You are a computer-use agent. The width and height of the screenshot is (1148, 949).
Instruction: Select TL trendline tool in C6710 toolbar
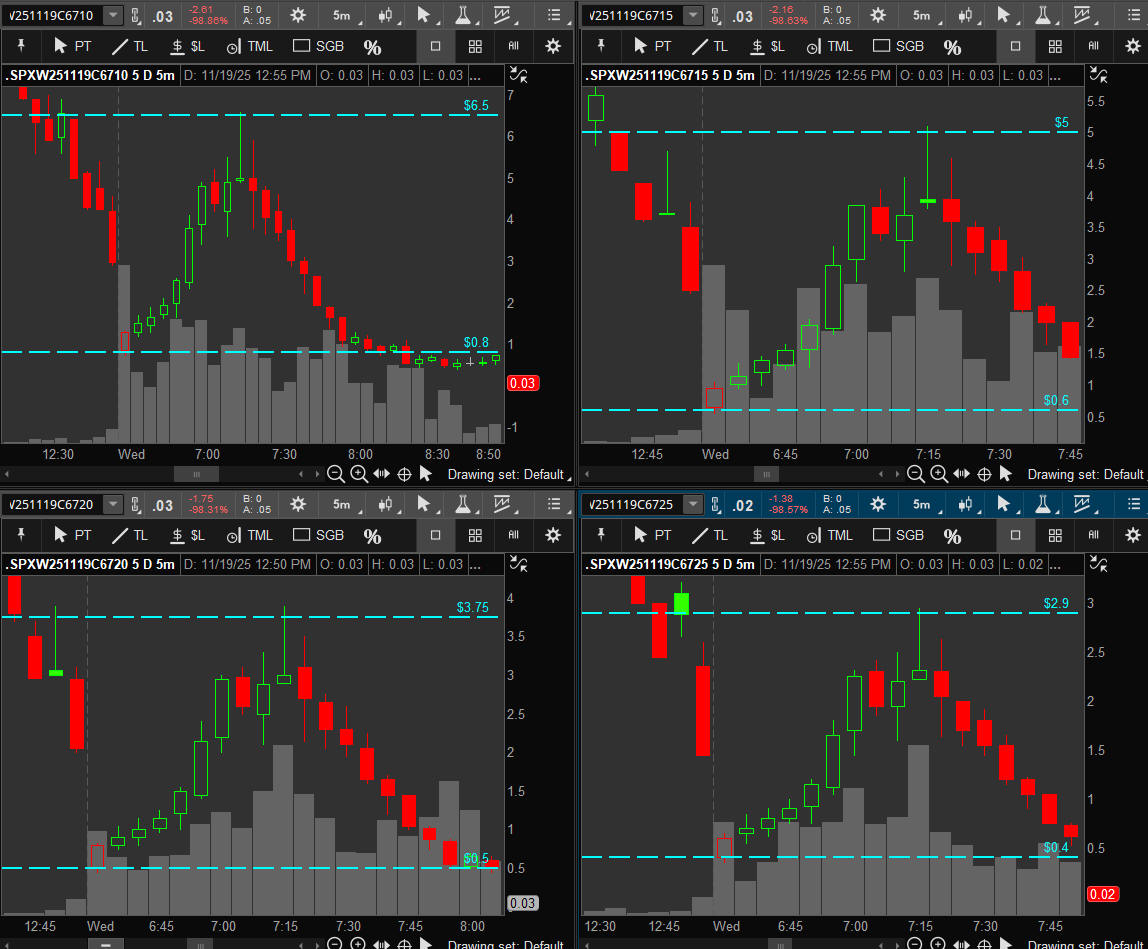click(131, 47)
